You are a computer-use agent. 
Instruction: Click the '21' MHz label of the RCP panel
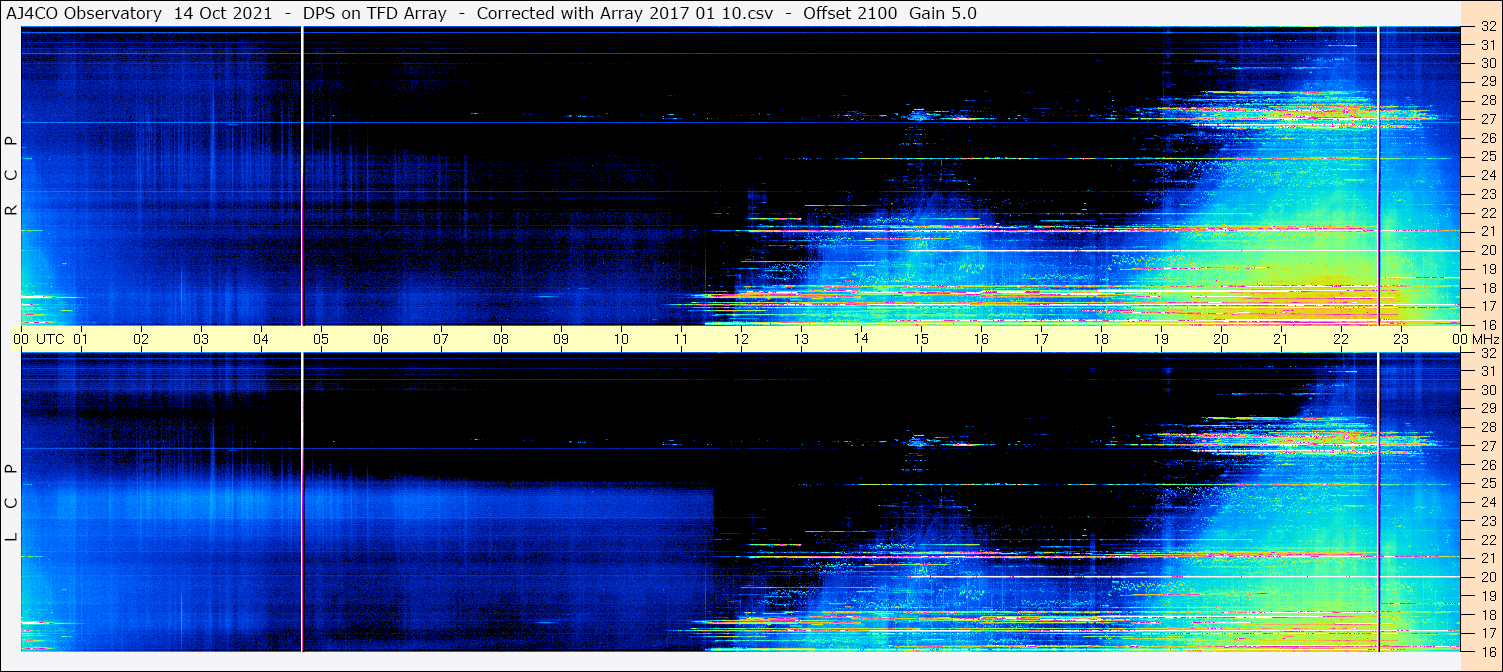[1487, 231]
